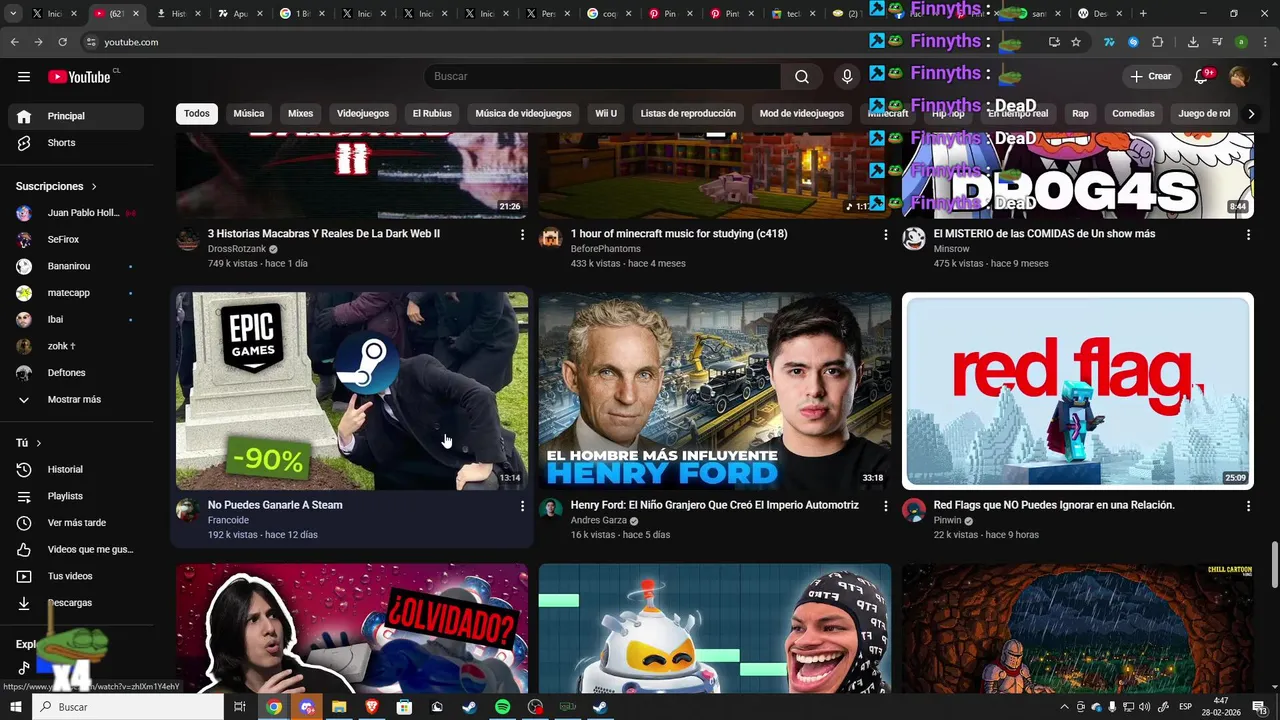Select the Mixes filter chip
1280x720 pixels.
301,114
